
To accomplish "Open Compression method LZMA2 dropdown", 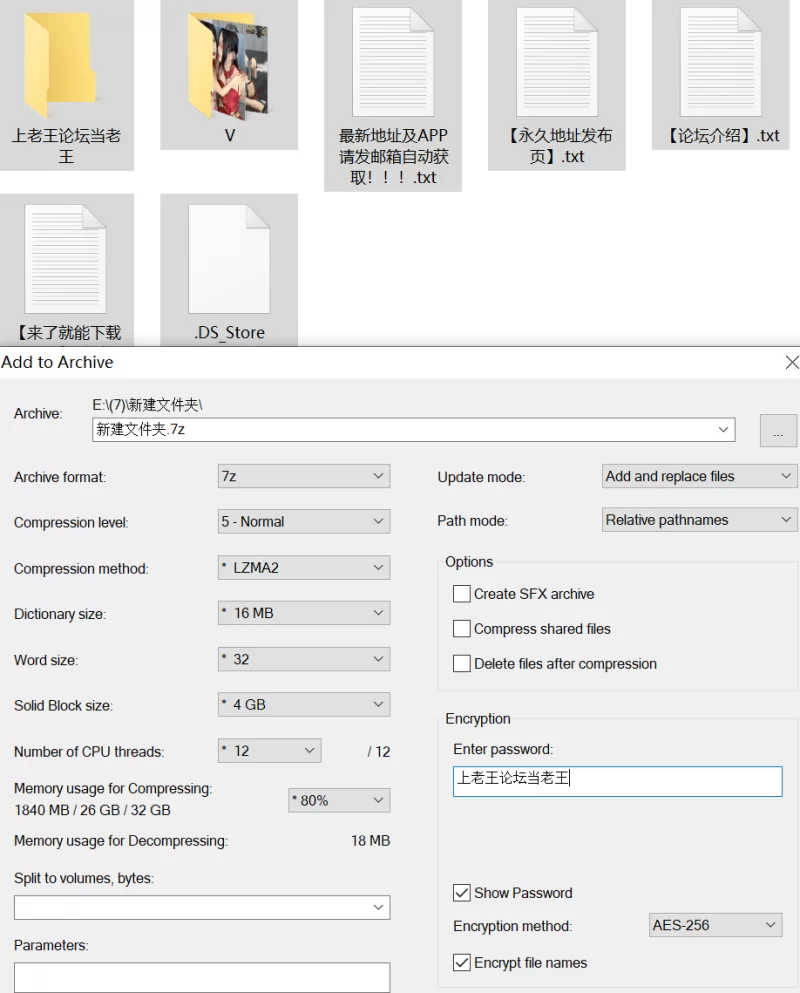I will [x=304, y=567].
